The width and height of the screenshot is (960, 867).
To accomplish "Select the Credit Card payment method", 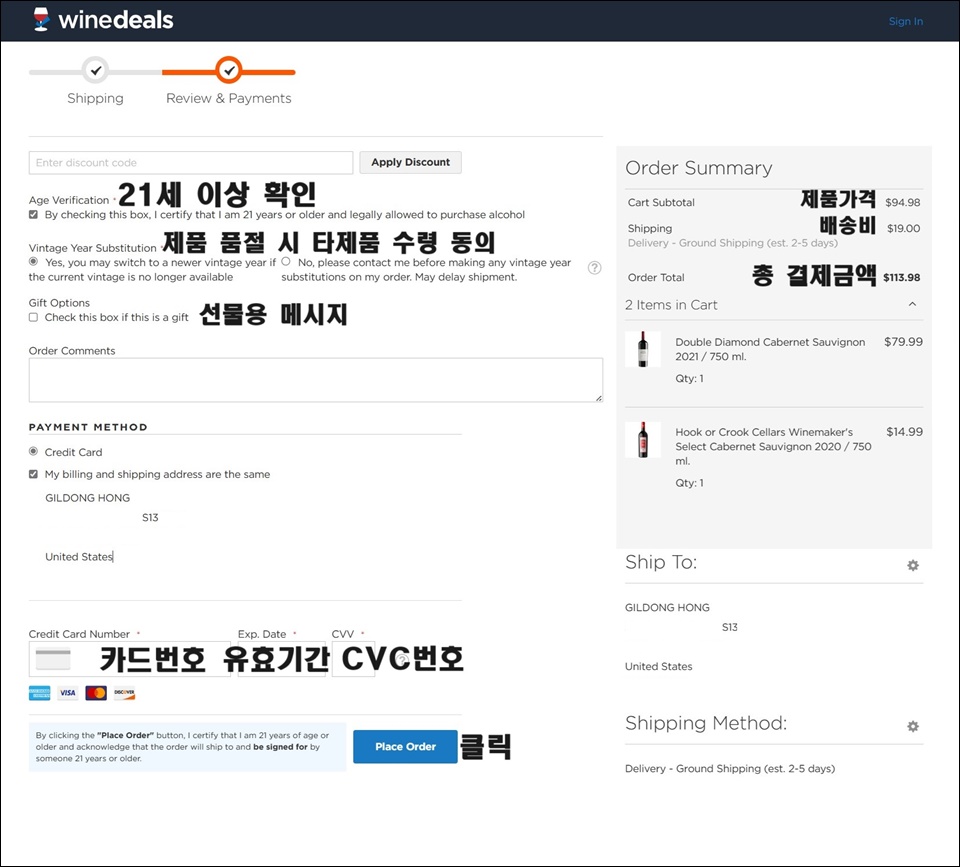I will 33,452.
